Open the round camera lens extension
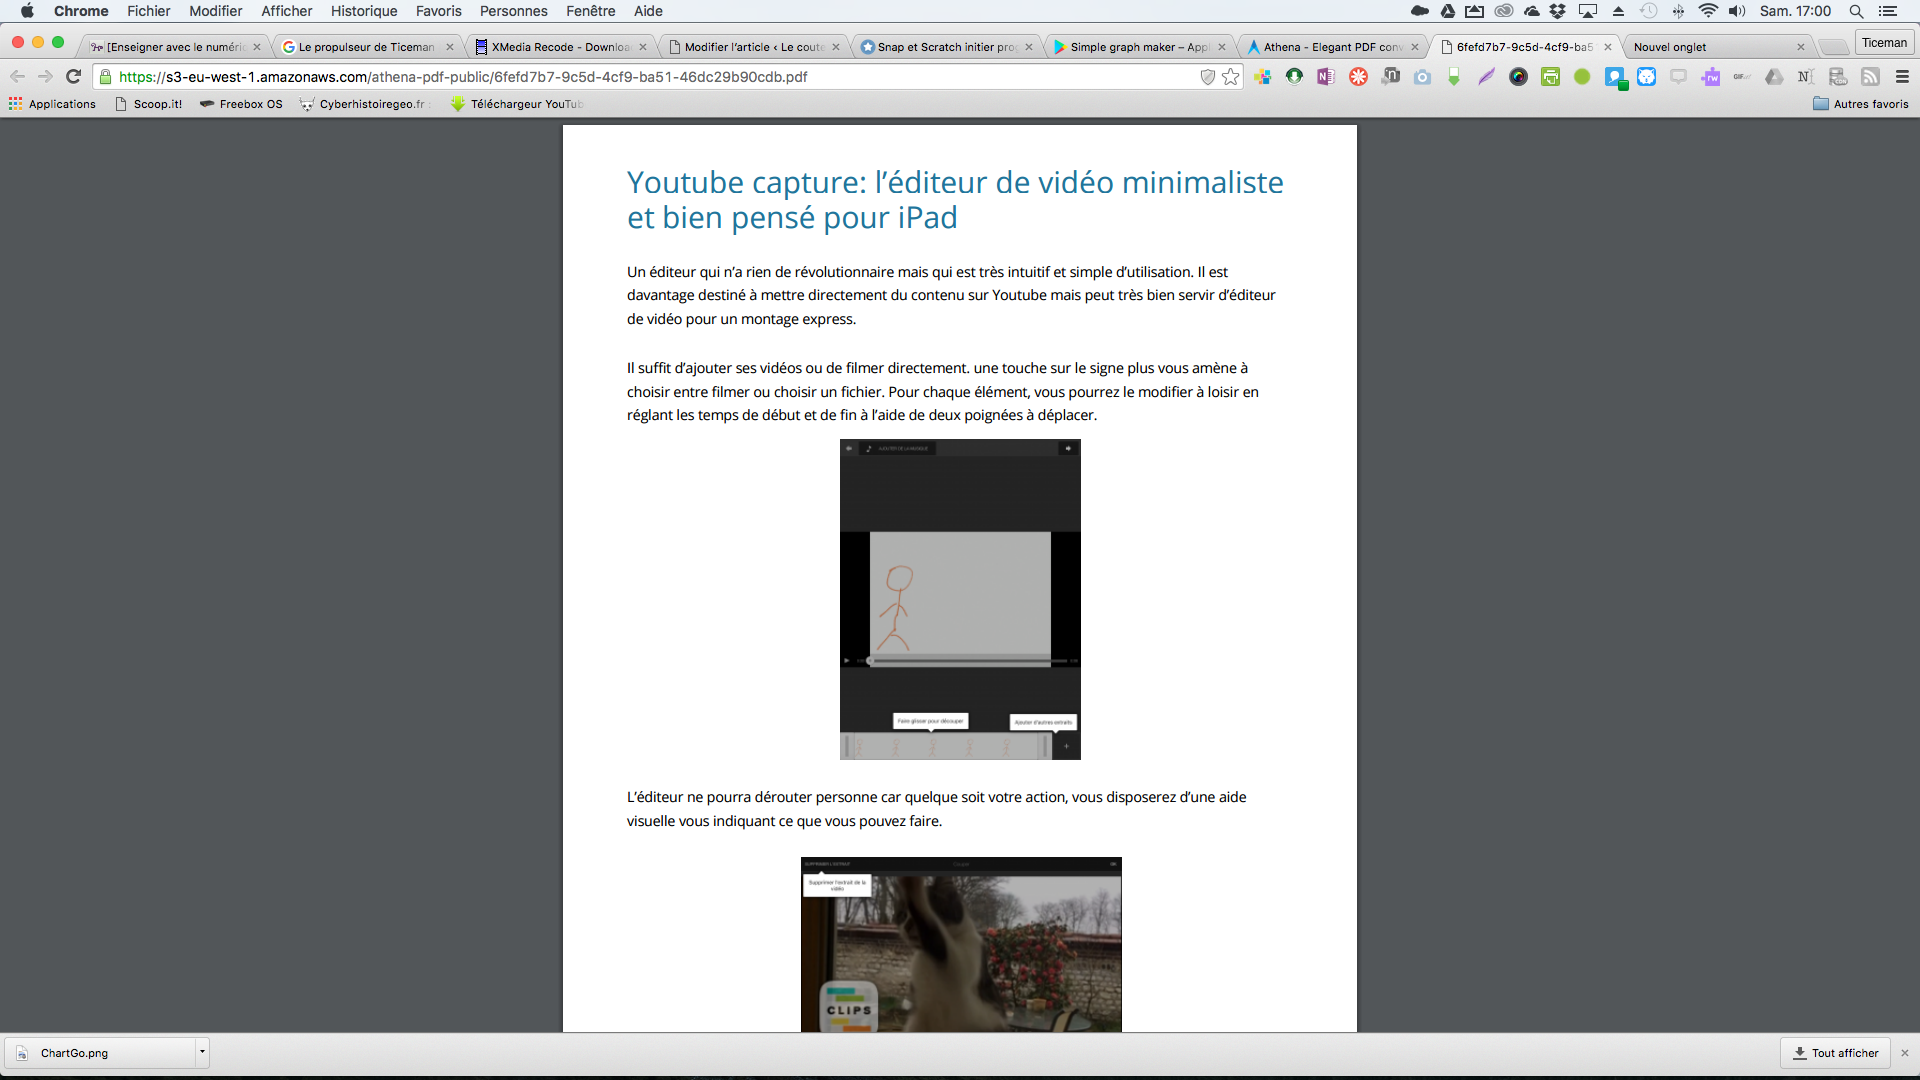Image resolution: width=1920 pixels, height=1080 pixels. pyautogui.click(x=1518, y=77)
